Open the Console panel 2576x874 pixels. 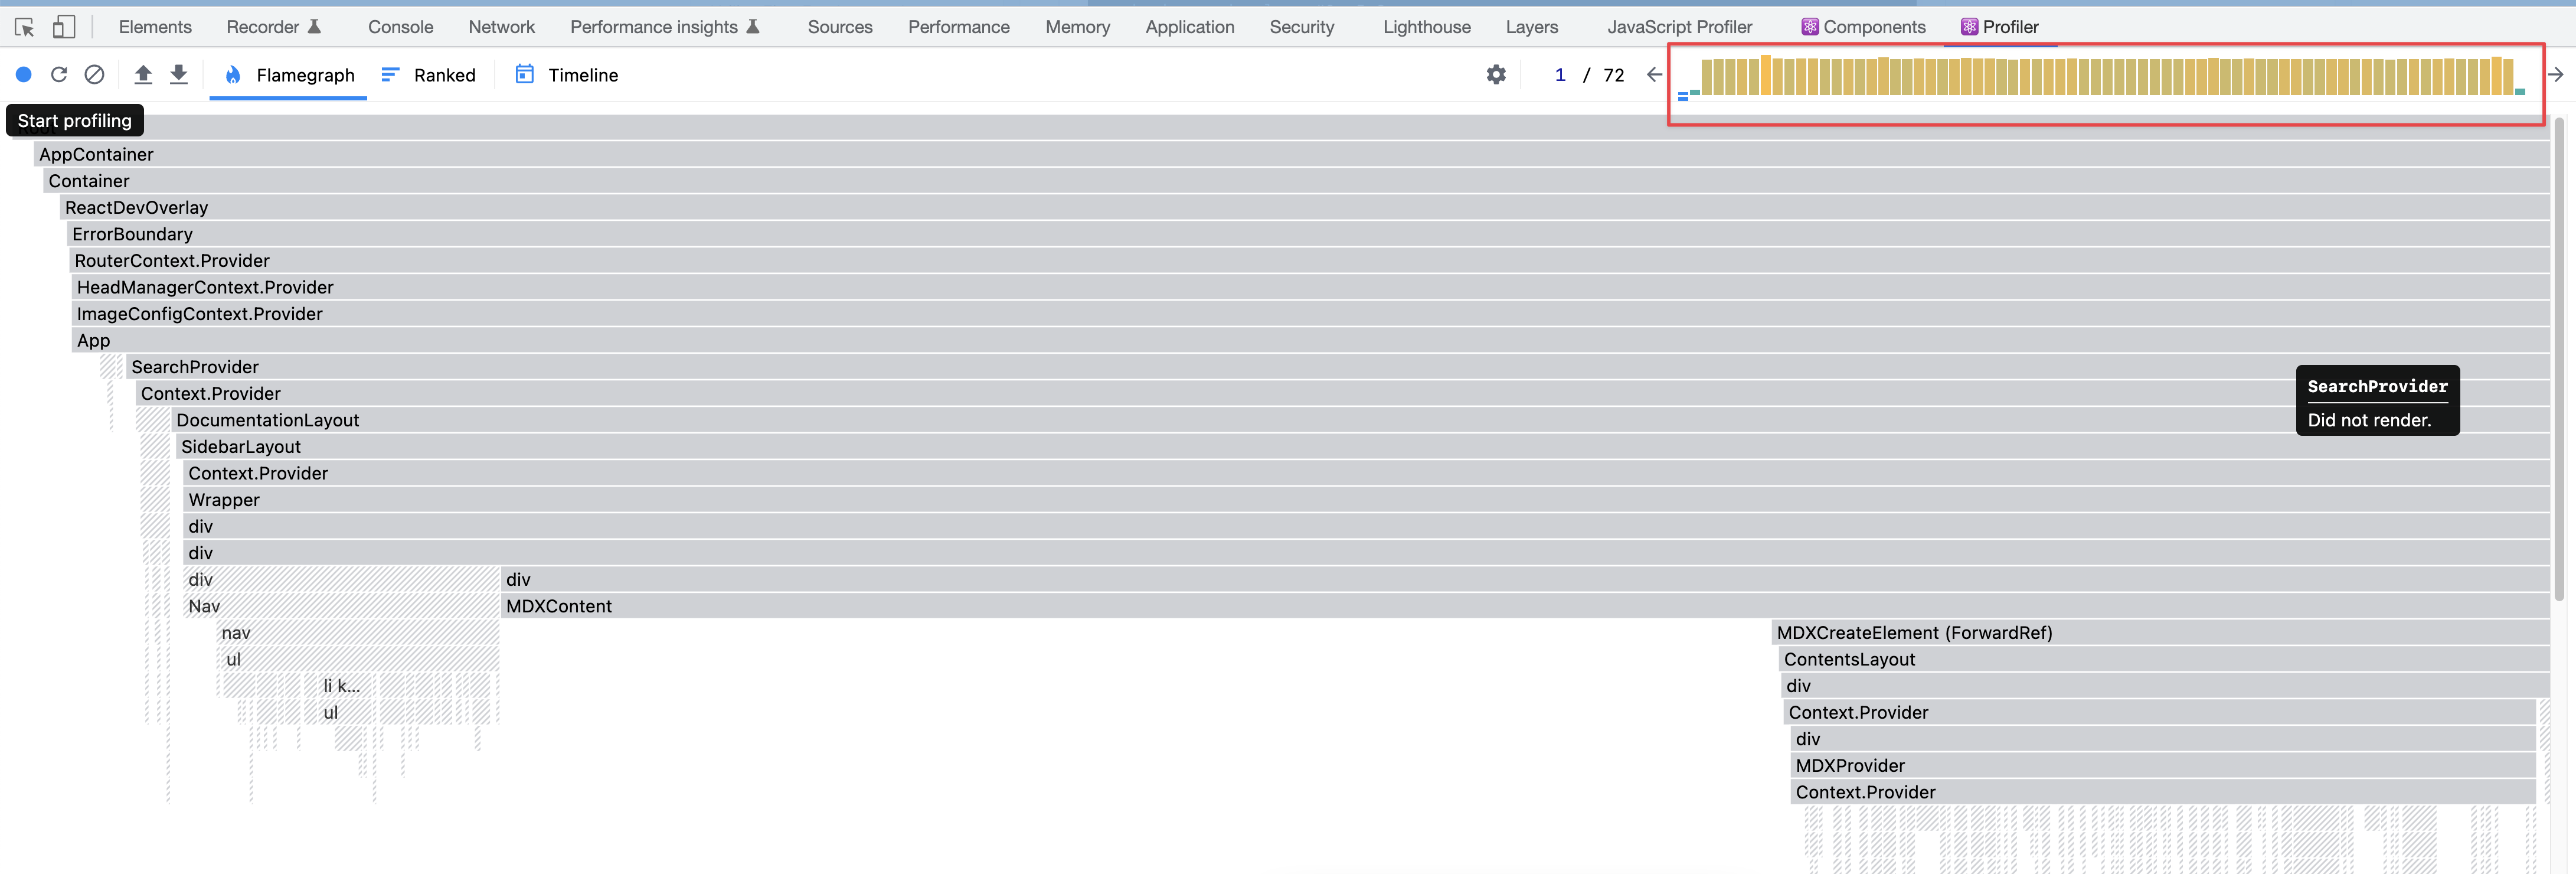pos(400,27)
